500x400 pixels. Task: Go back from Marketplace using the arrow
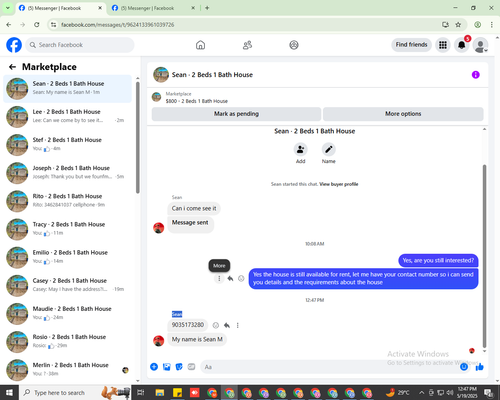tap(12, 67)
